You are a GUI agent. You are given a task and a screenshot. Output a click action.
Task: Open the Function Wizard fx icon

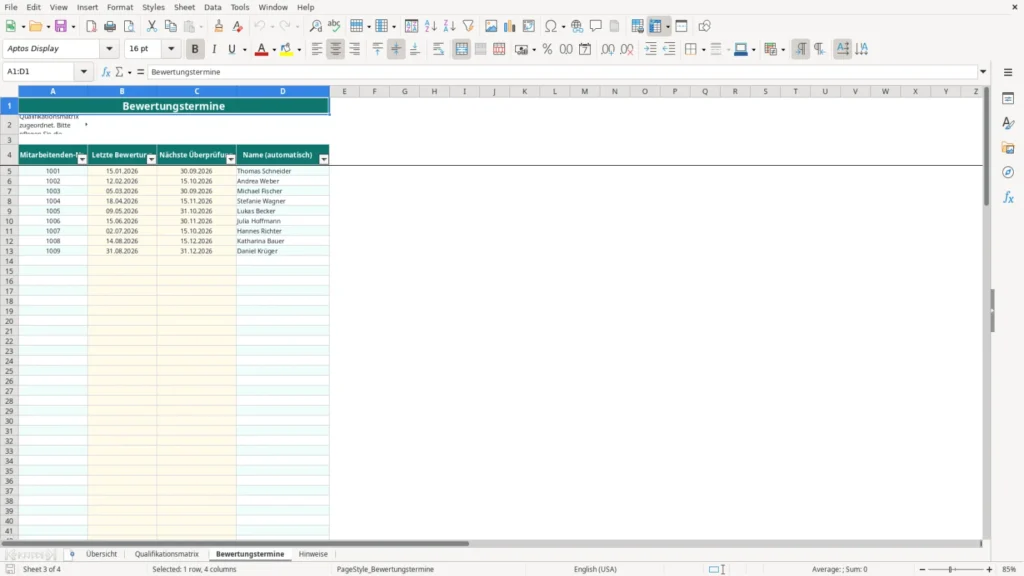click(x=106, y=72)
